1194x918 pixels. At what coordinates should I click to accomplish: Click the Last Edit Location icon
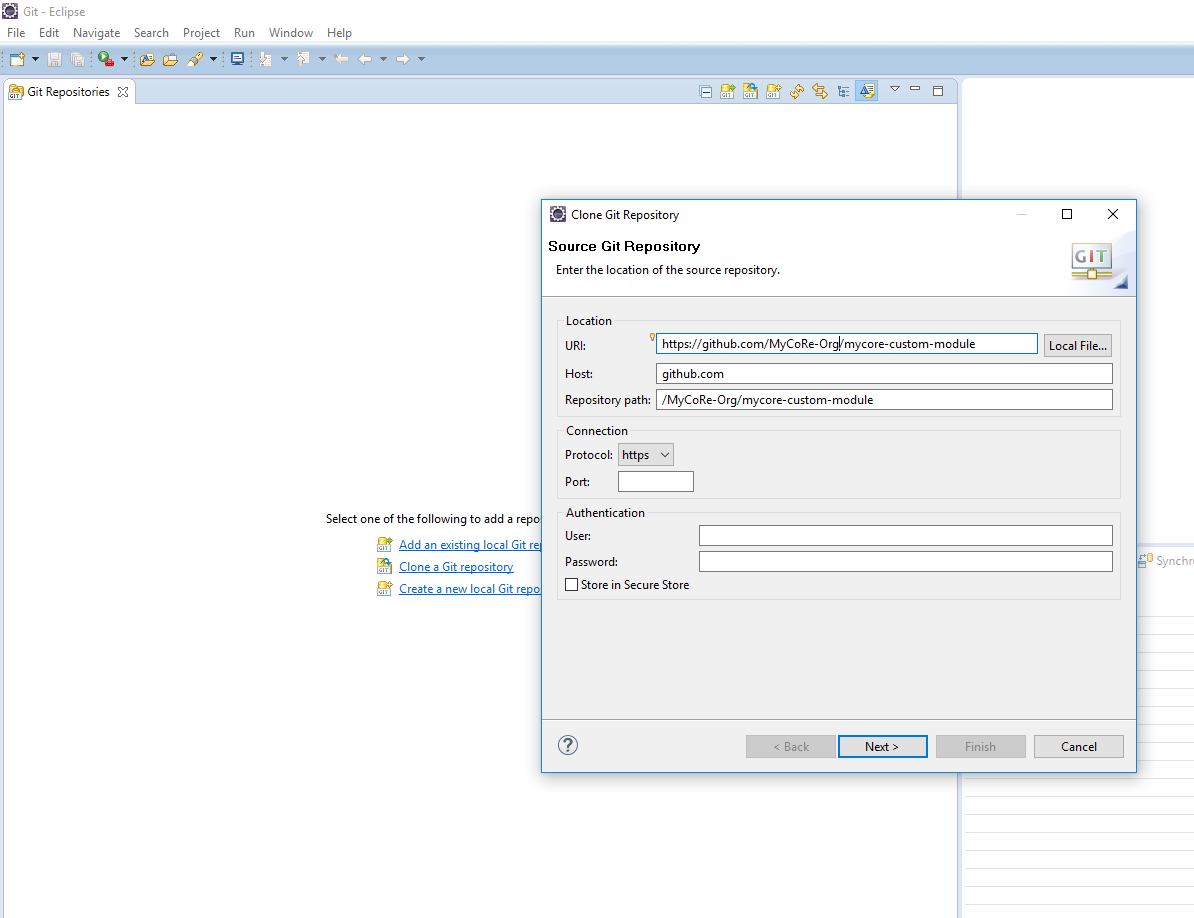pos(341,59)
